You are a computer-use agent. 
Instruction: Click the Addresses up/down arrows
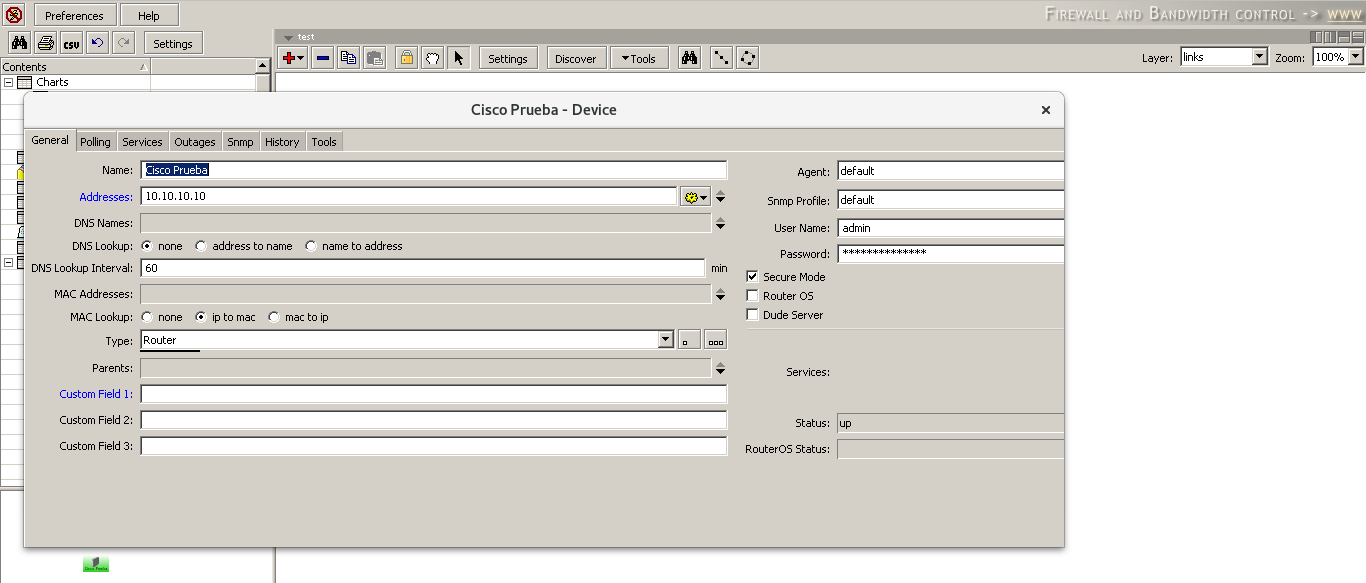pyautogui.click(x=720, y=197)
